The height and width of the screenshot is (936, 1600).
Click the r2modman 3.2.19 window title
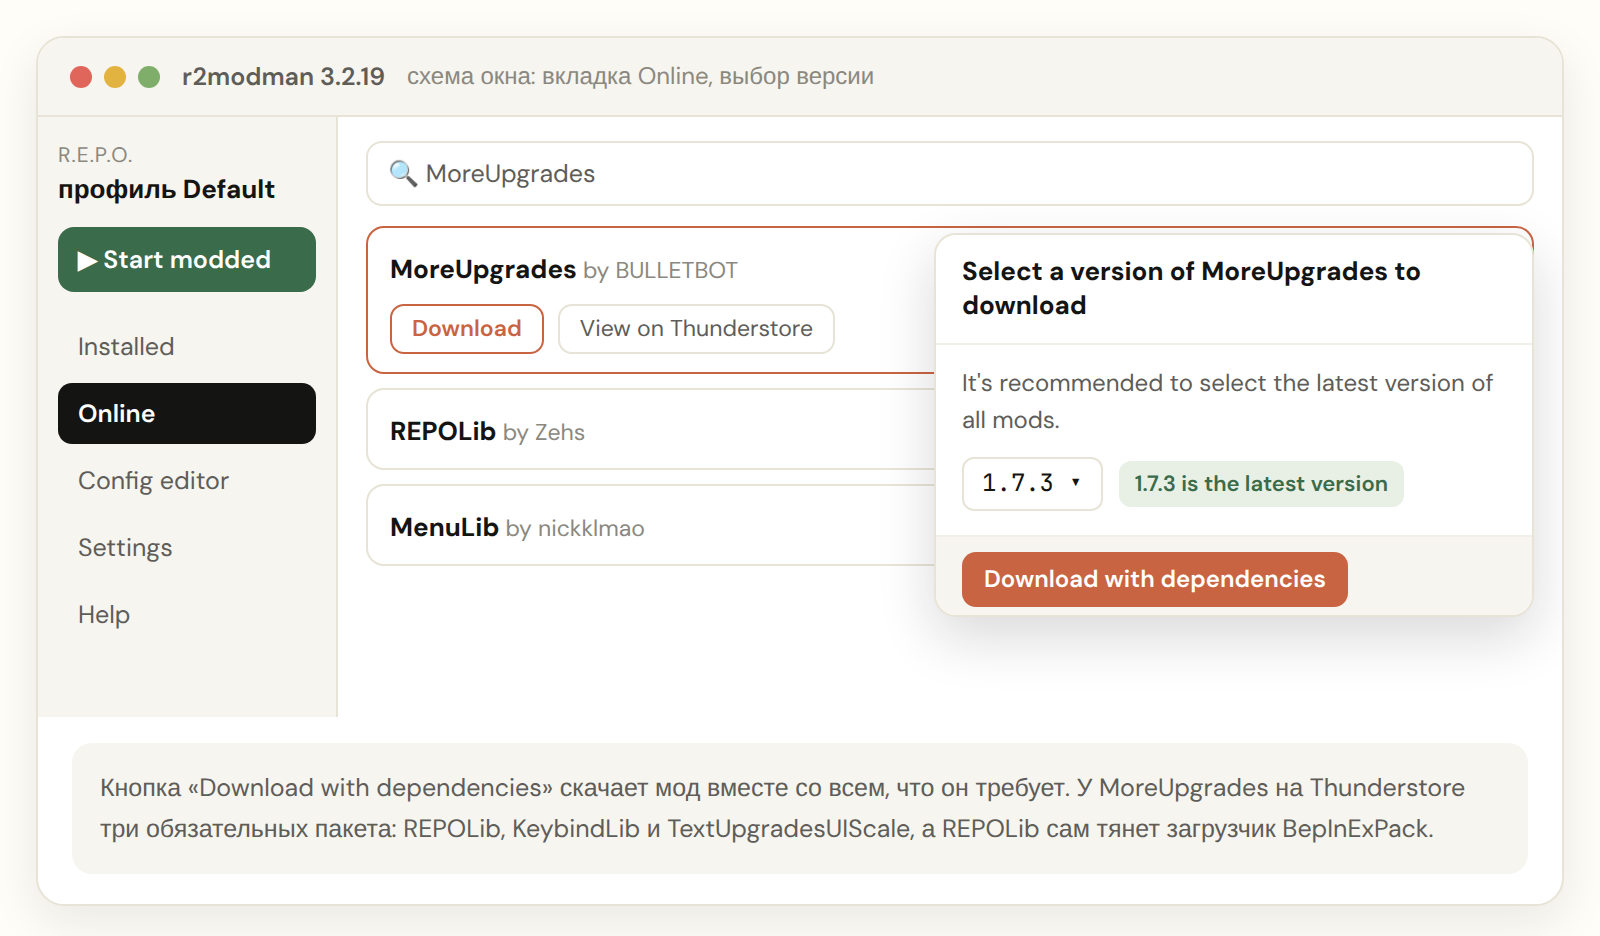click(x=283, y=77)
